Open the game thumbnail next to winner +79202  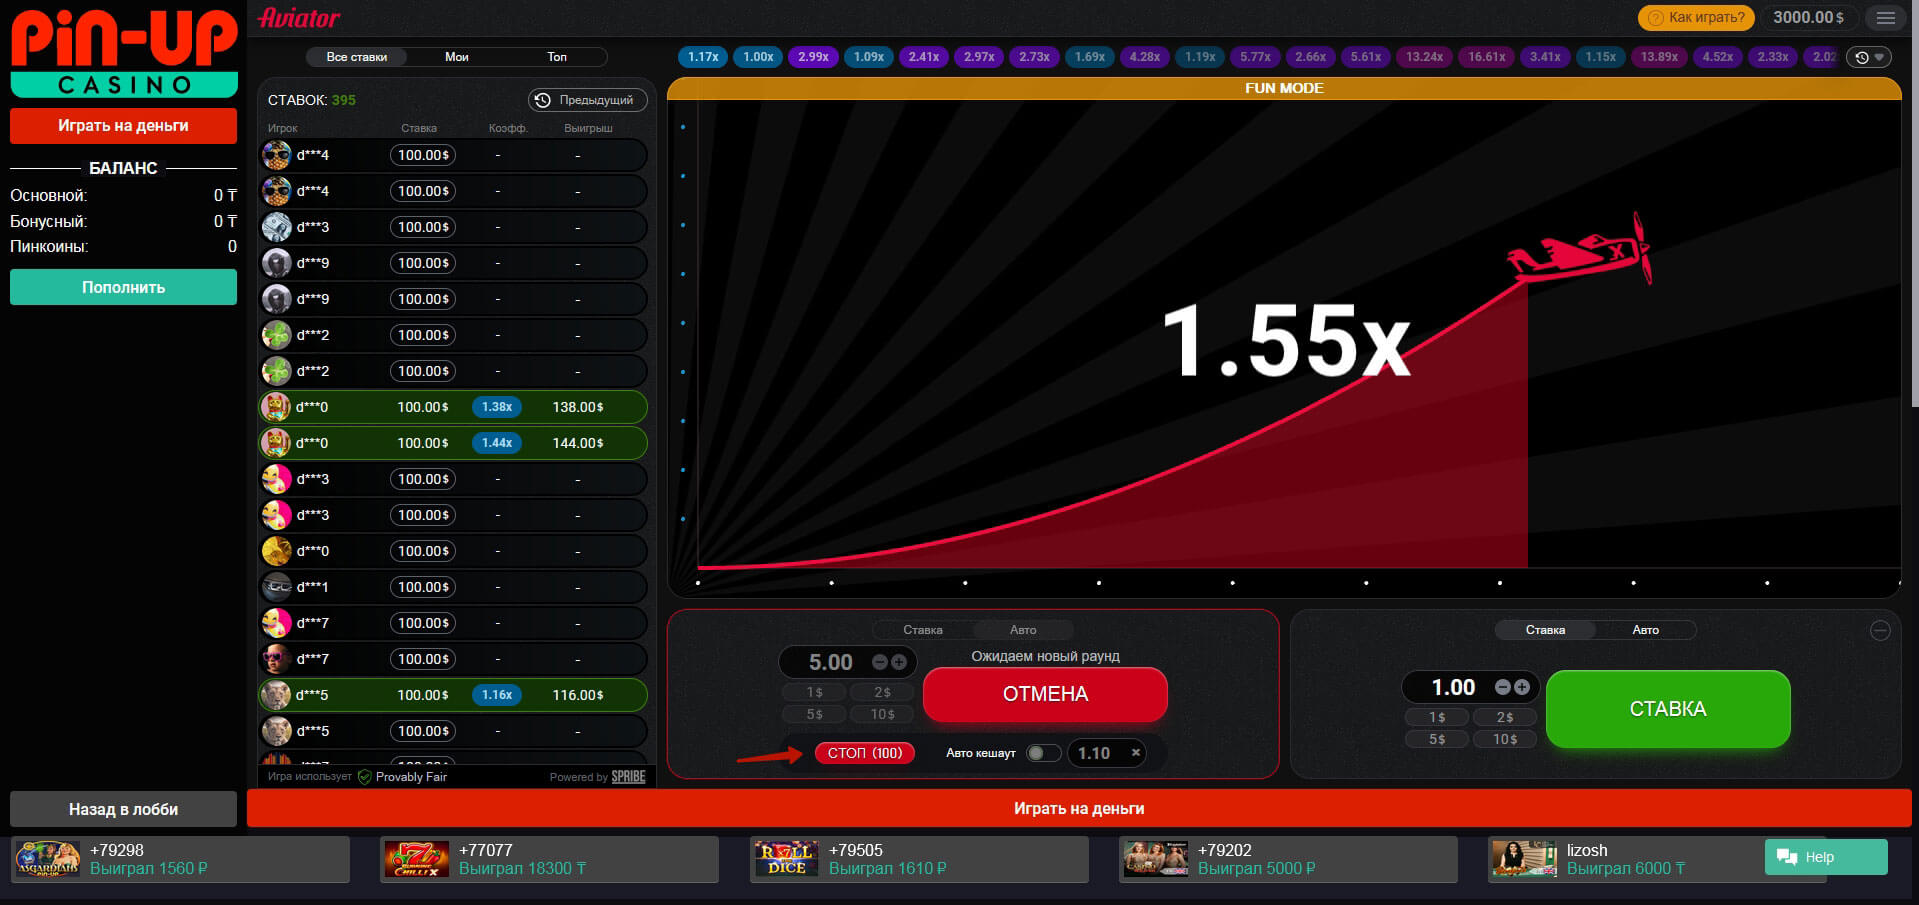[1155, 859]
